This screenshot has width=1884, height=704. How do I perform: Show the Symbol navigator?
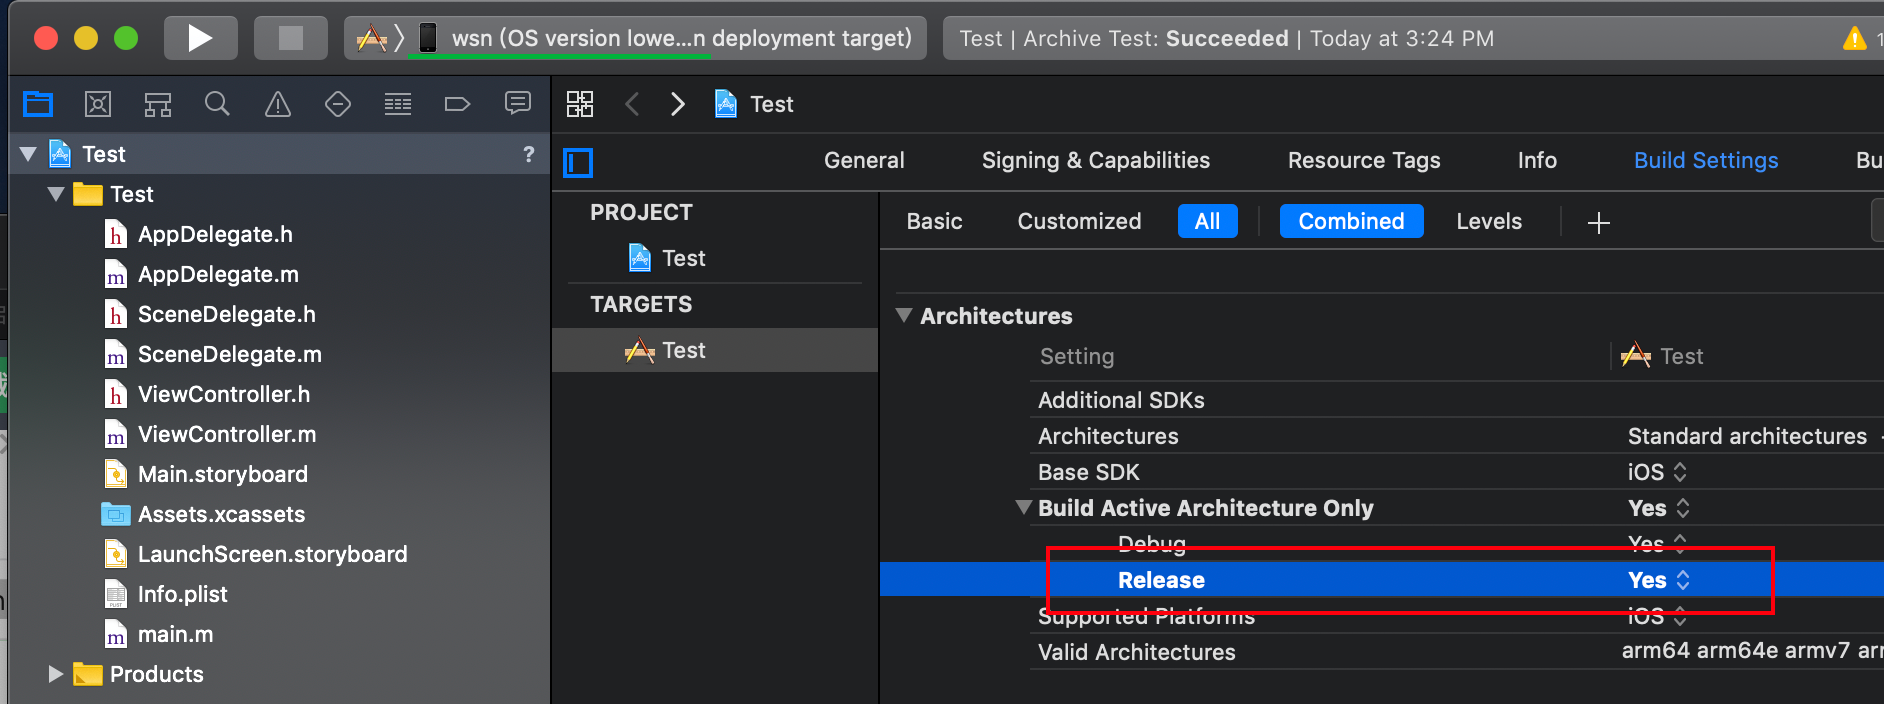158,104
